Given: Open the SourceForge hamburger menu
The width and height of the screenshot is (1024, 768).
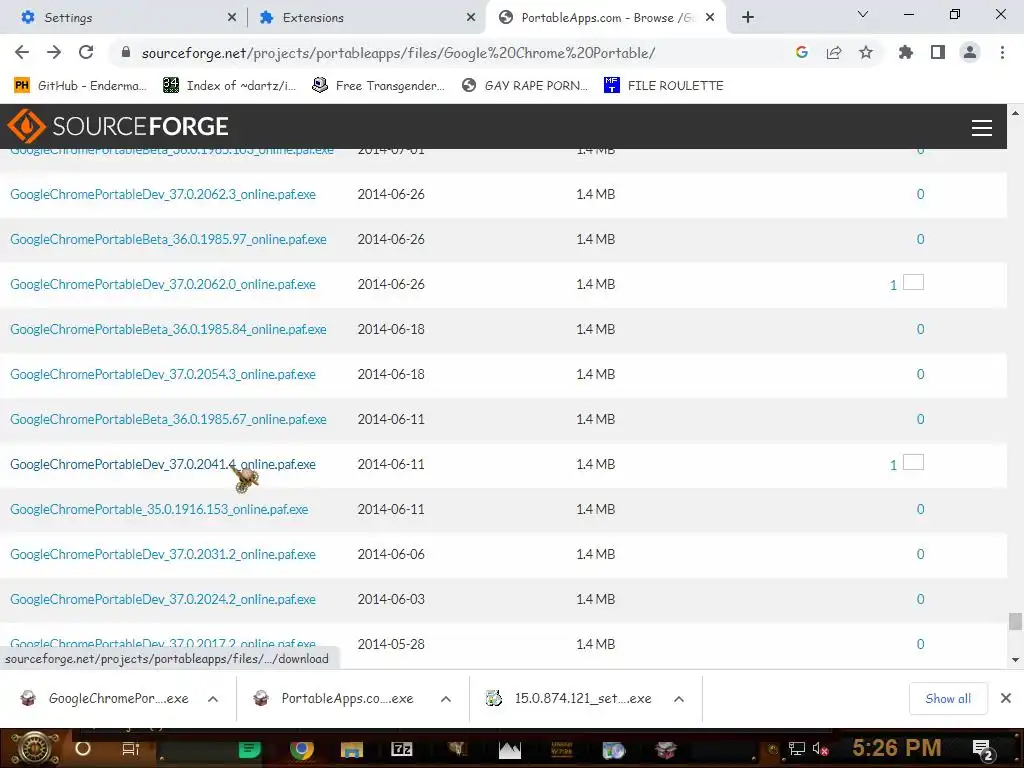Looking at the screenshot, I should (982, 127).
